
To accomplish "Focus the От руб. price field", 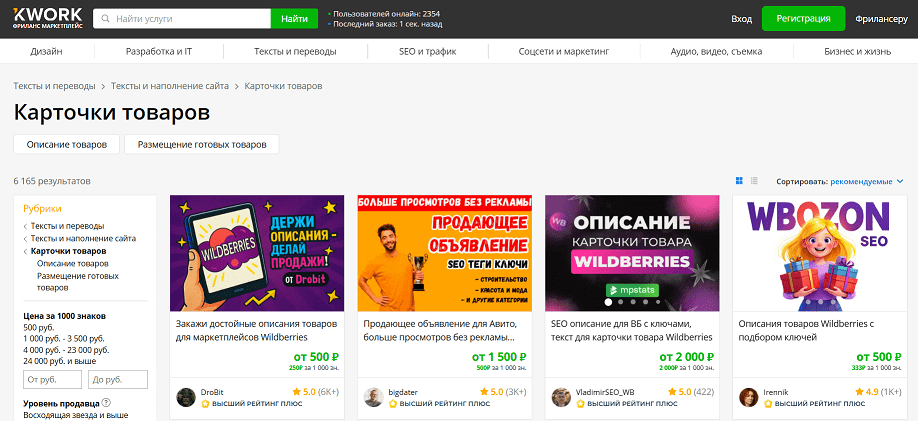I will pyautogui.click(x=53, y=379).
